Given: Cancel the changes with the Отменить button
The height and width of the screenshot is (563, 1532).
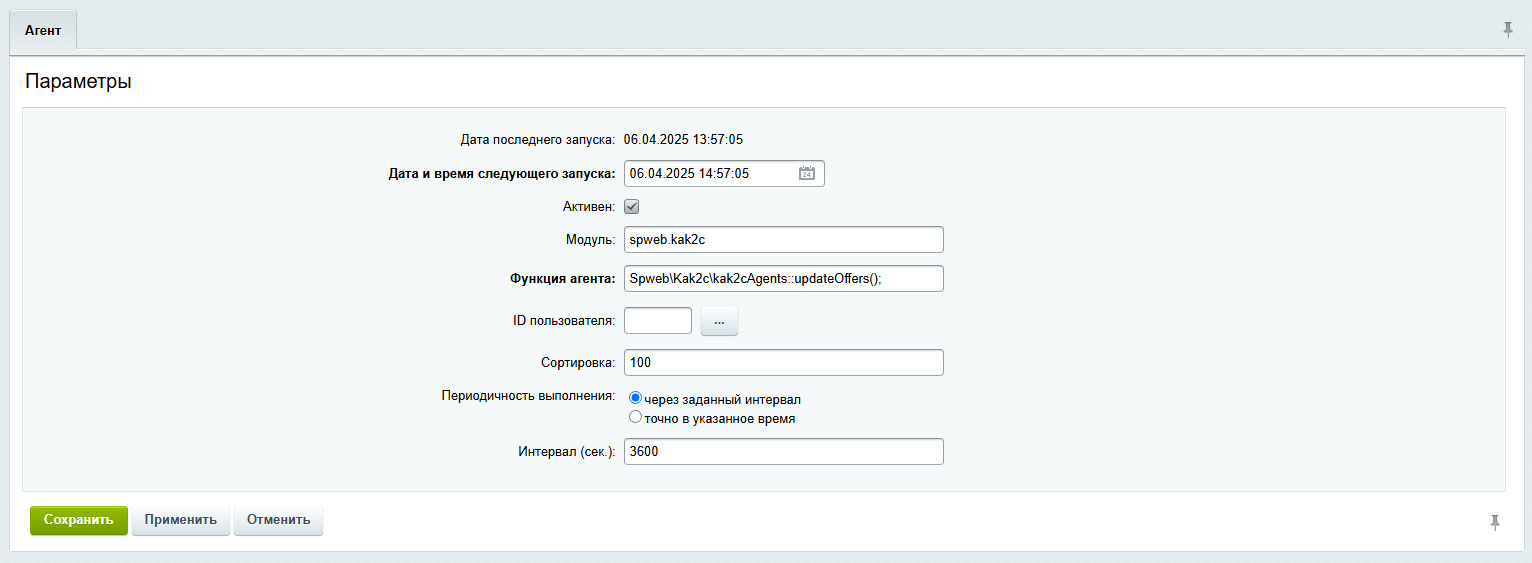Looking at the screenshot, I should [x=278, y=520].
